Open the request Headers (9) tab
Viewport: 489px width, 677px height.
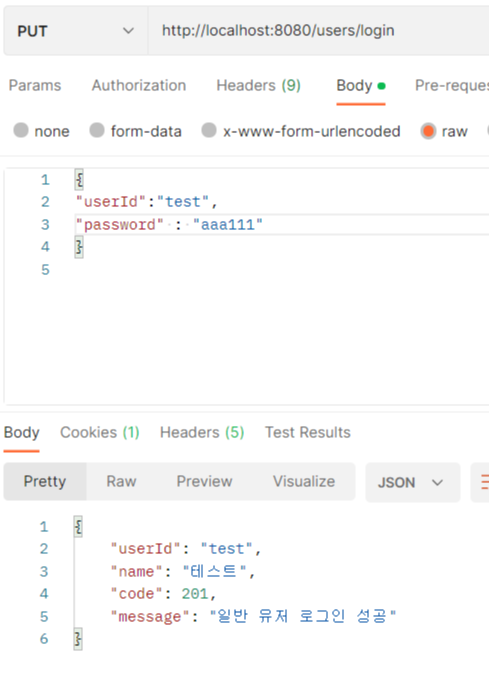(259, 85)
